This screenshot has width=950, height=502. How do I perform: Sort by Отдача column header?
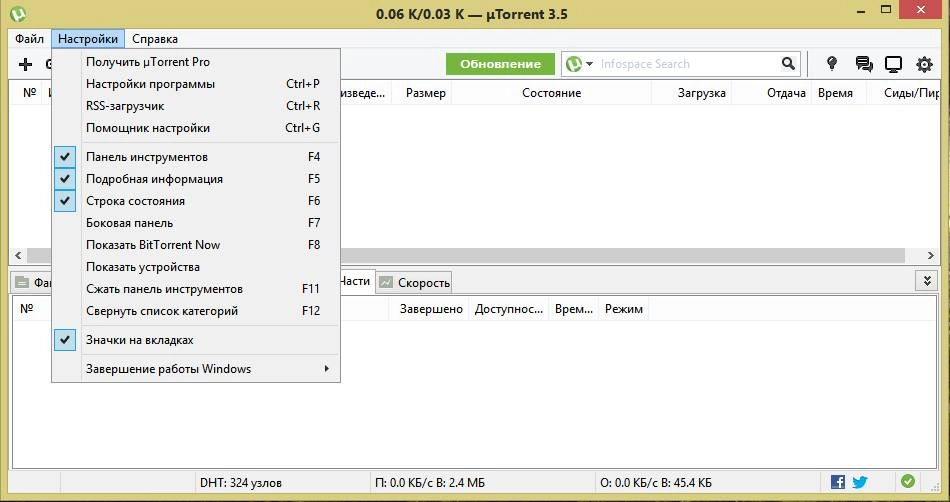[771, 93]
